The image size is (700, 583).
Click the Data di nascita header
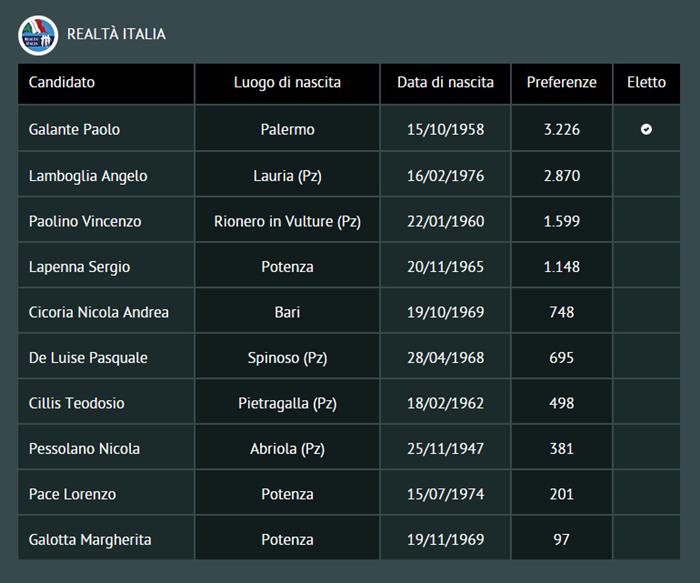(x=445, y=83)
